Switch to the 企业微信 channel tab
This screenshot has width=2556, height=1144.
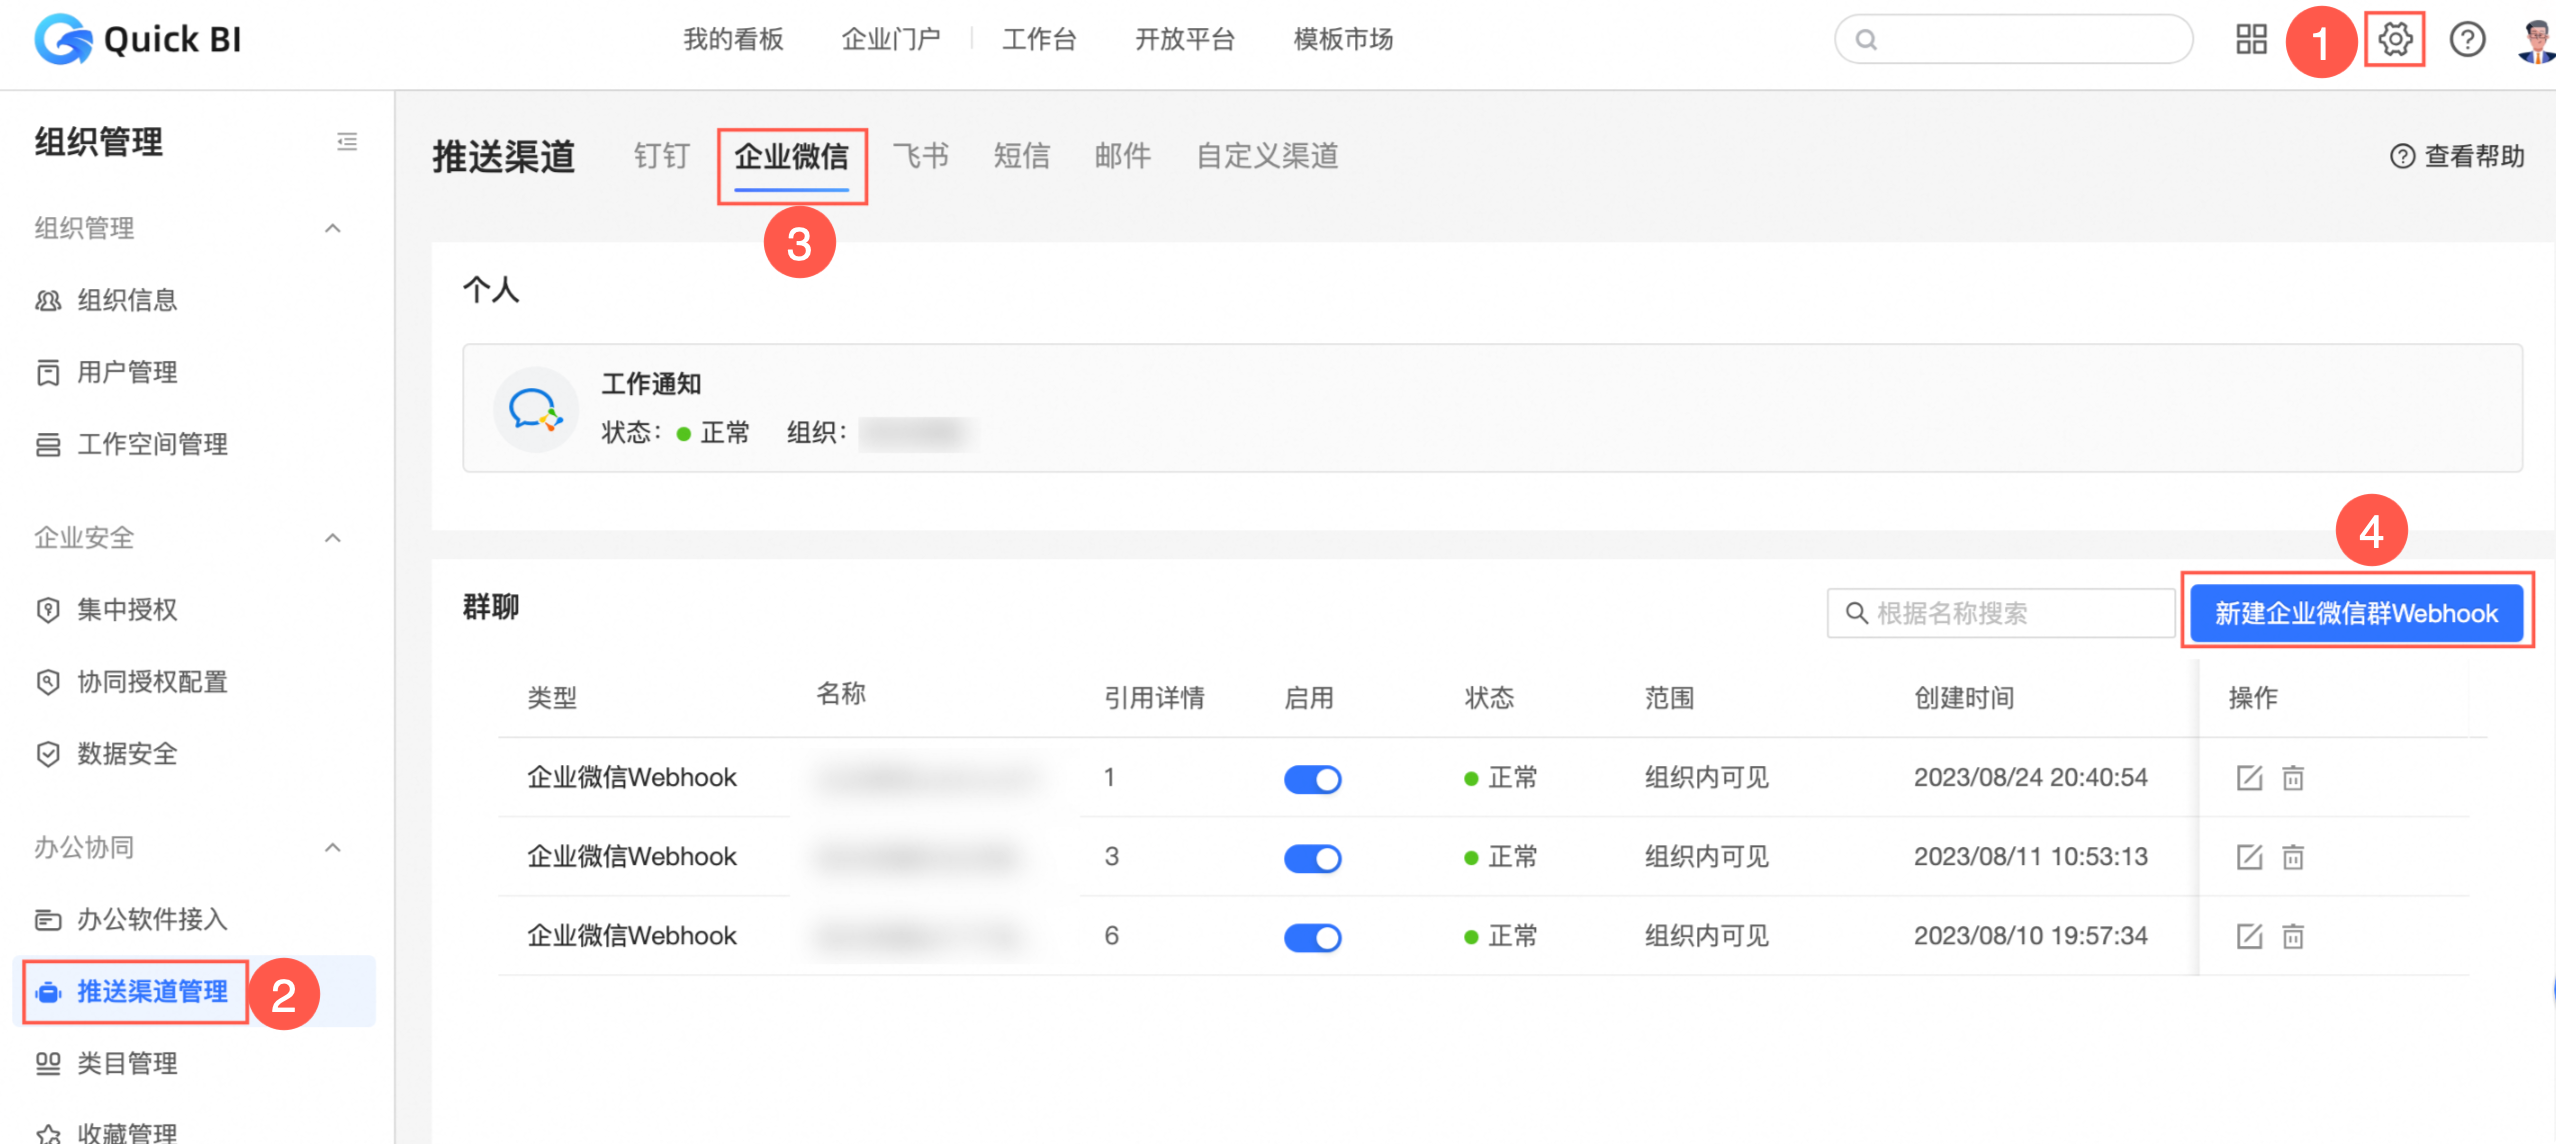point(791,156)
